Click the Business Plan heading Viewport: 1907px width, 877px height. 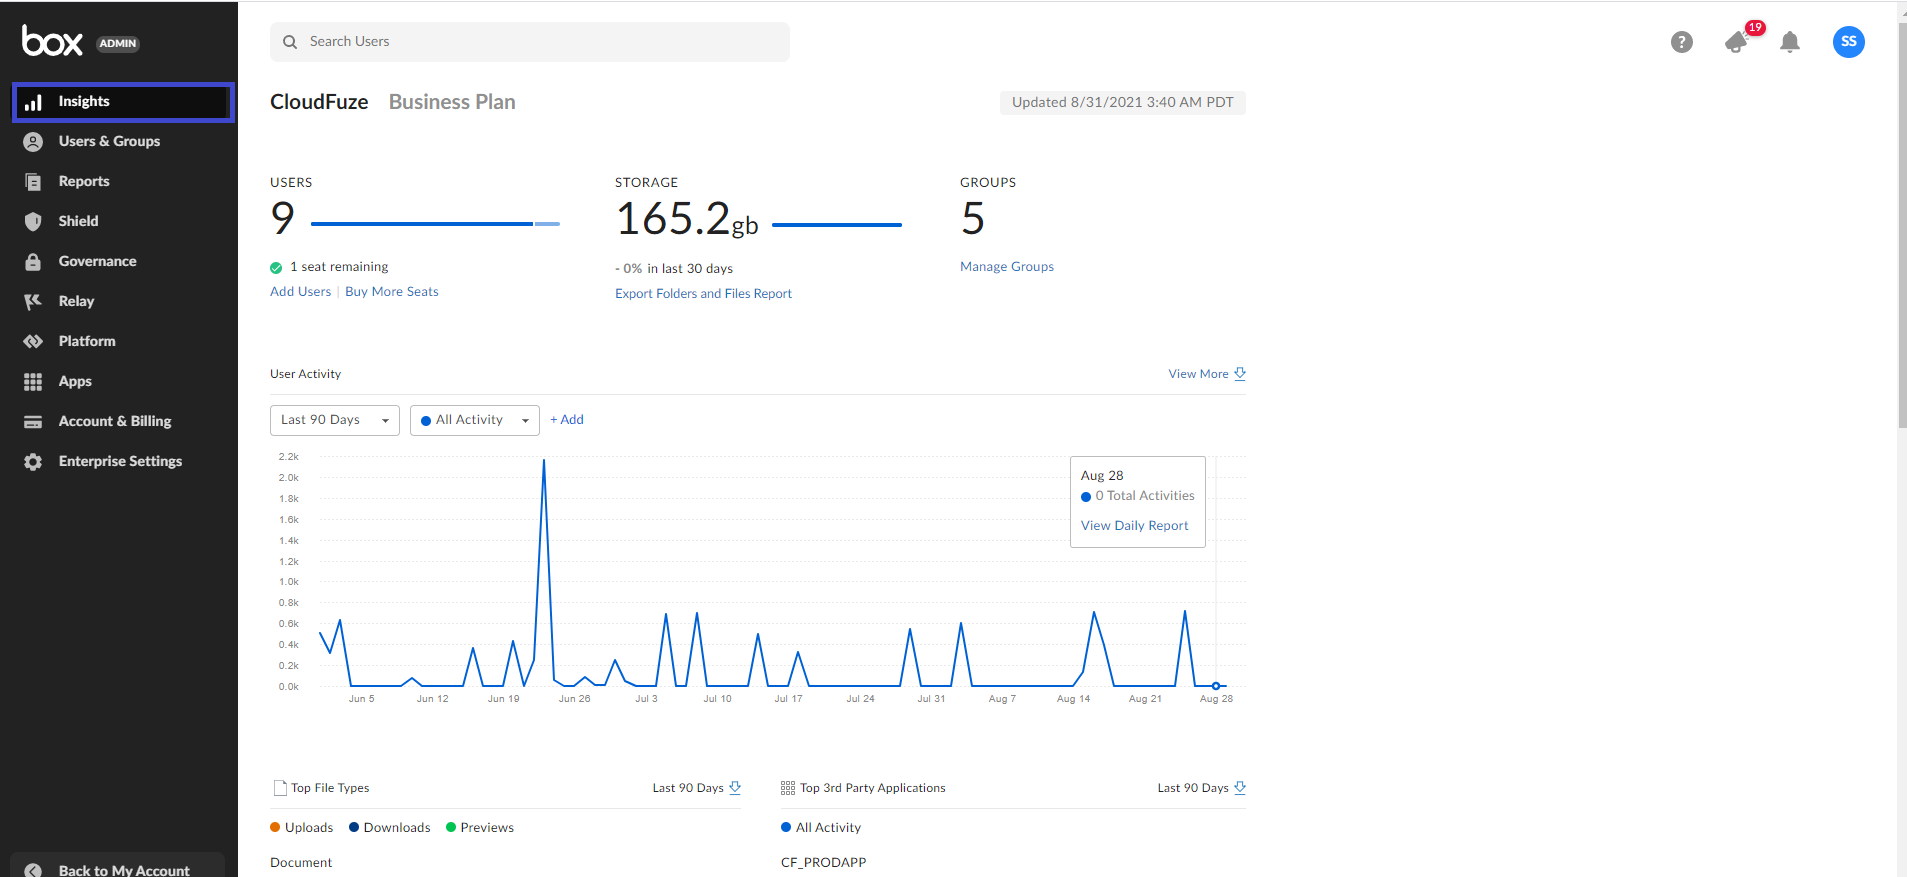(x=452, y=102)
